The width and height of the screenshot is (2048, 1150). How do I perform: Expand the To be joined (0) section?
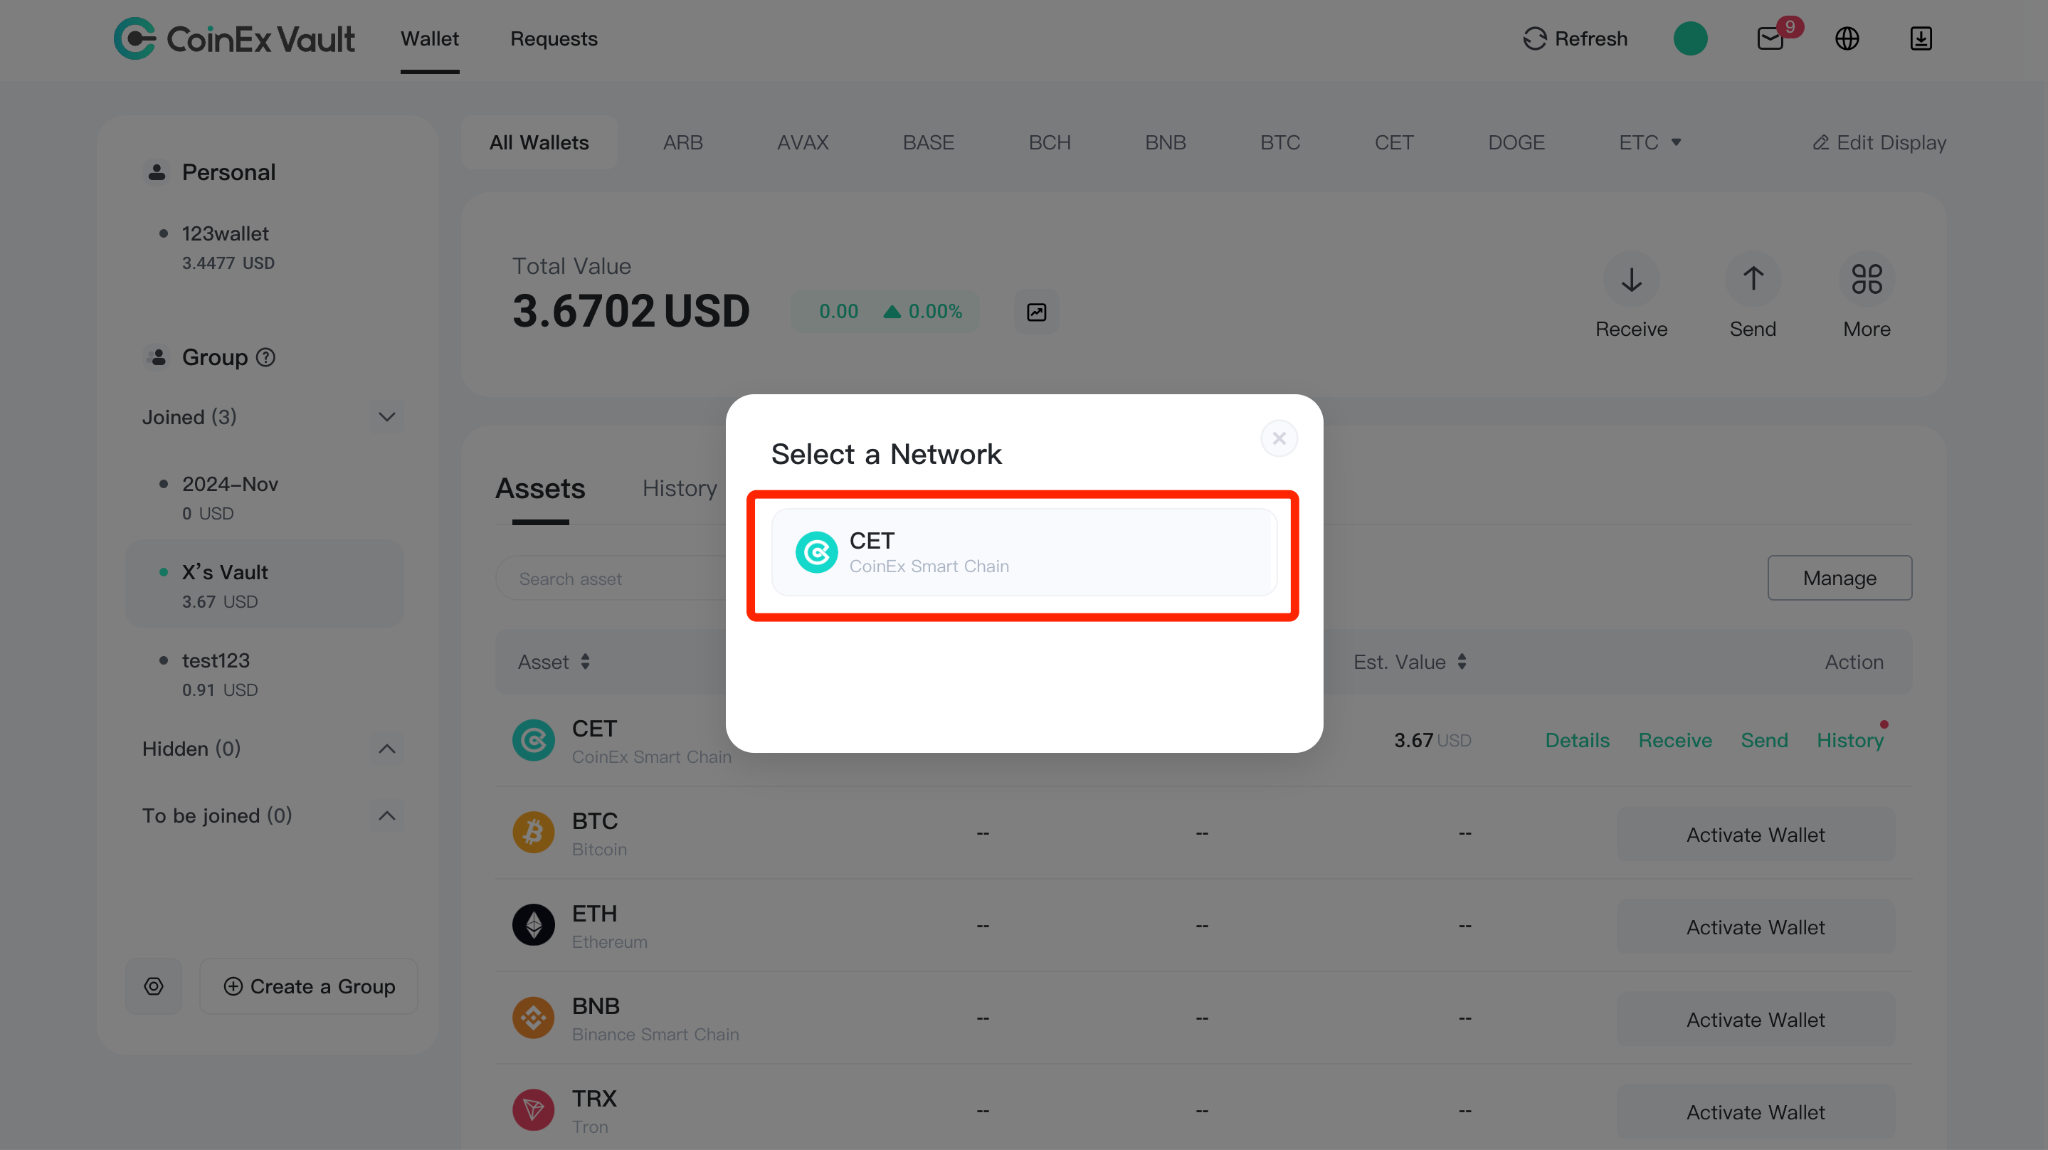pos(387,816)
